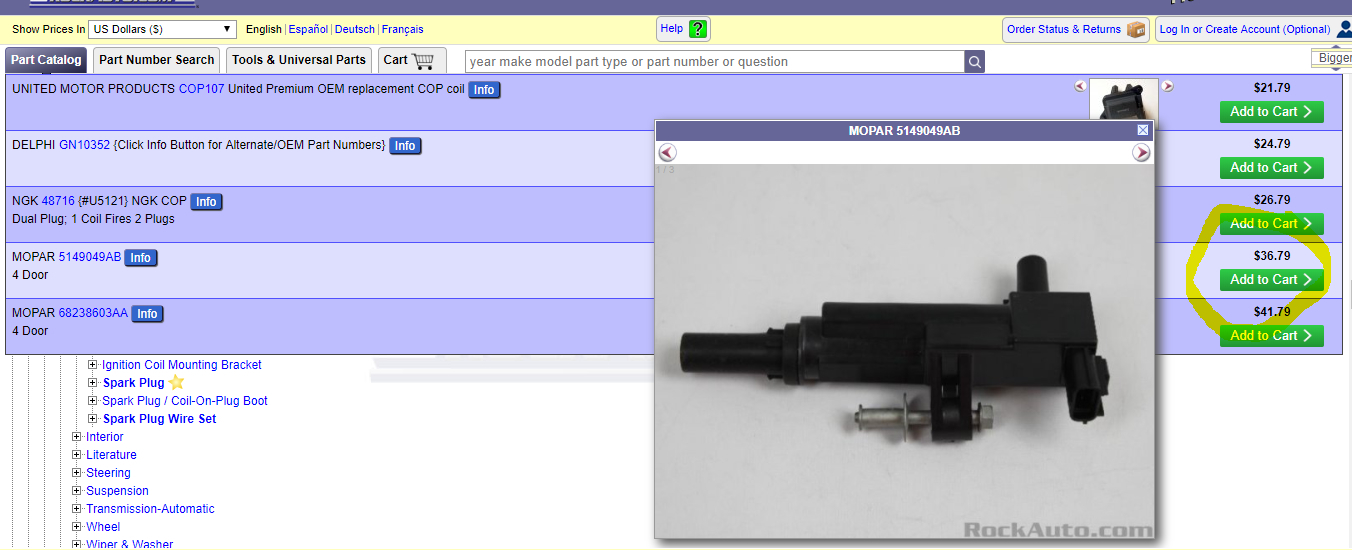Open Info for MOPAR 5149049AB
This screenshot has height=550, width=1352.
pos(141,258)
